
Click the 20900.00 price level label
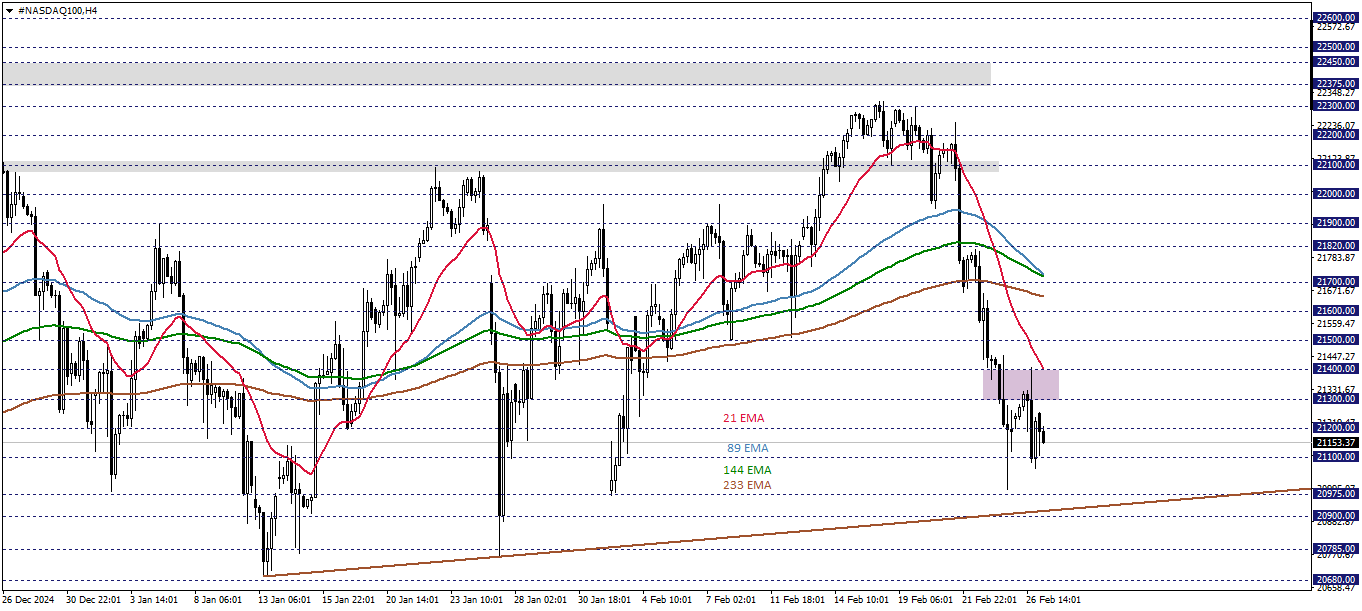pyautogui.click(x=1337, y=516)
